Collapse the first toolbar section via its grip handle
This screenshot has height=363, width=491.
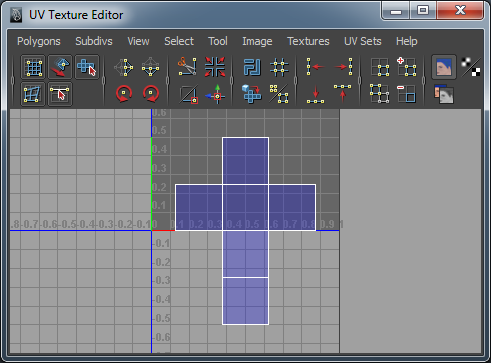13,80
